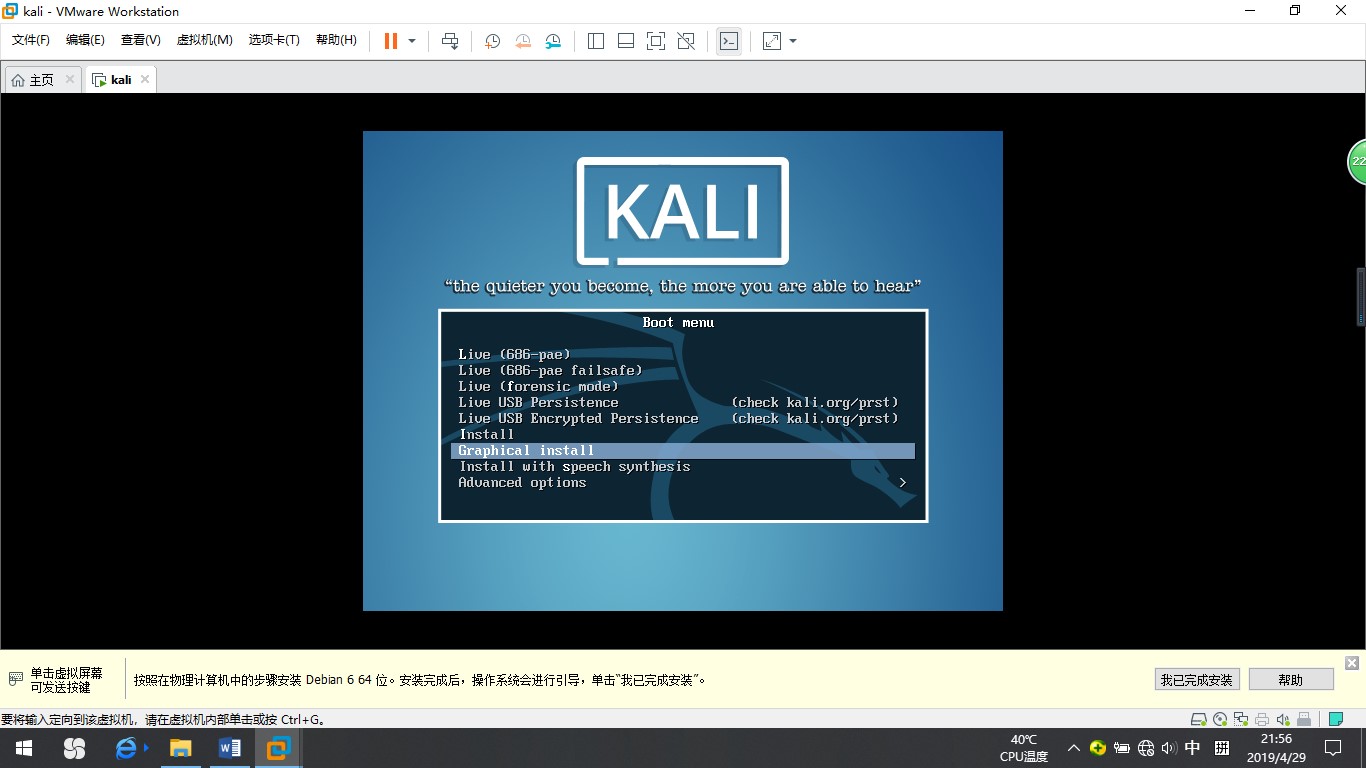
Task: Click the network adapter status icon
Action: pos(1241,719)
